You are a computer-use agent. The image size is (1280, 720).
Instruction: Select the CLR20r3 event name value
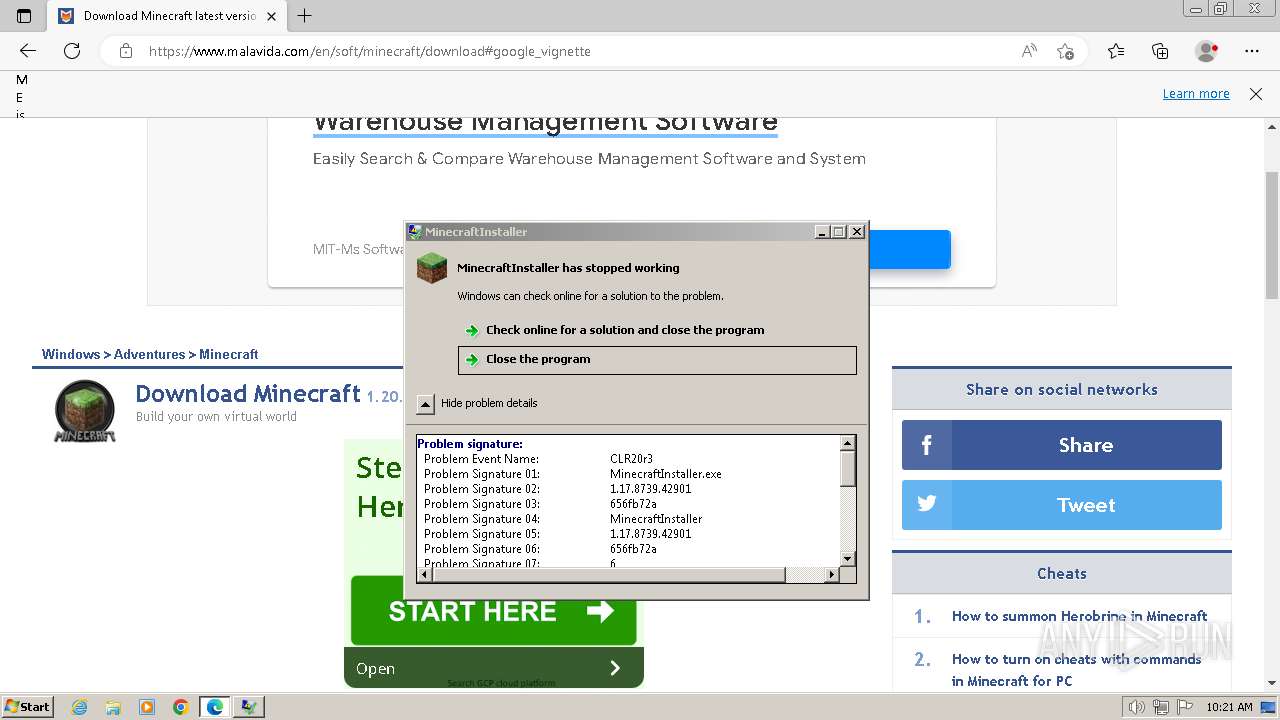click(631, 459)
